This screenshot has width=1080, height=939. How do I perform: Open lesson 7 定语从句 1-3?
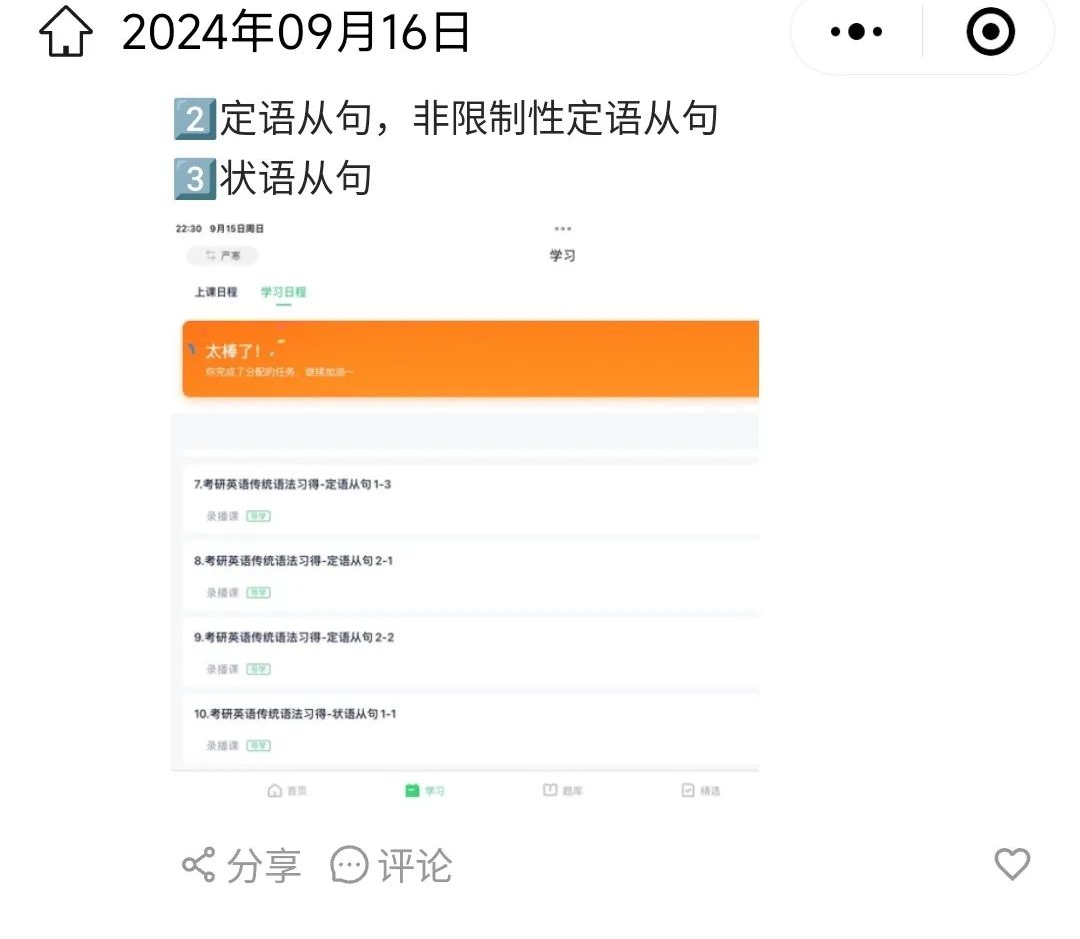click(x=471, y=498)
